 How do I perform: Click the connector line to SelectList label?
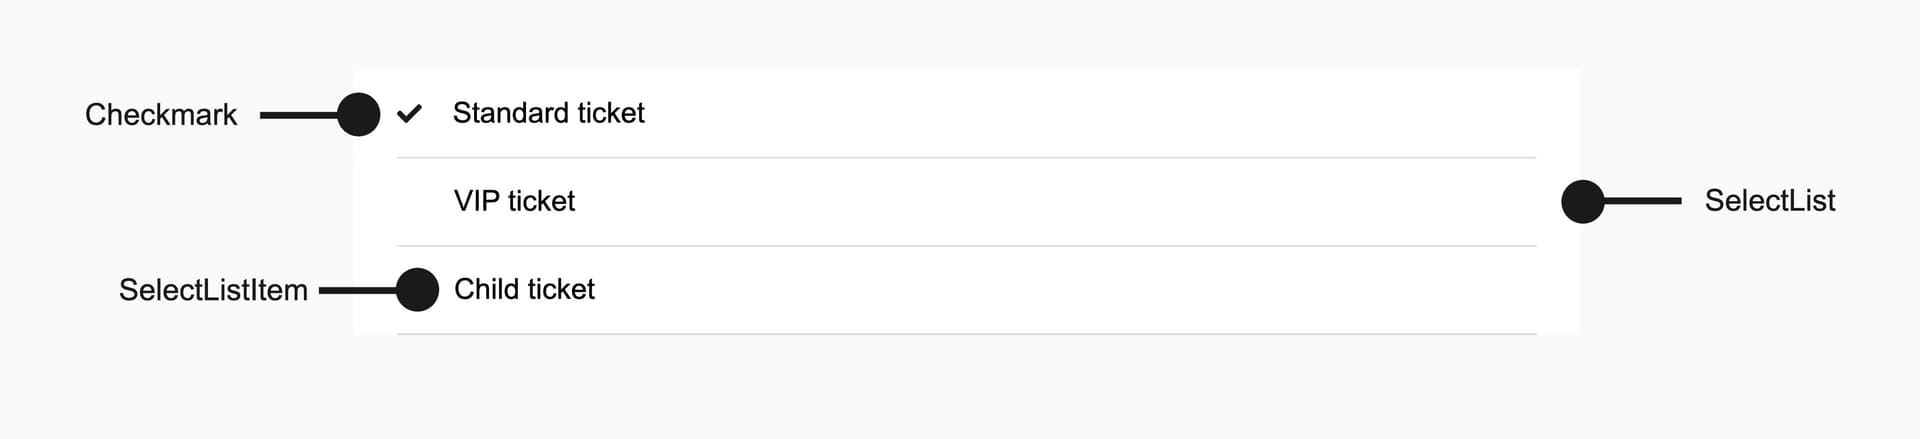tap(1642, 201)
